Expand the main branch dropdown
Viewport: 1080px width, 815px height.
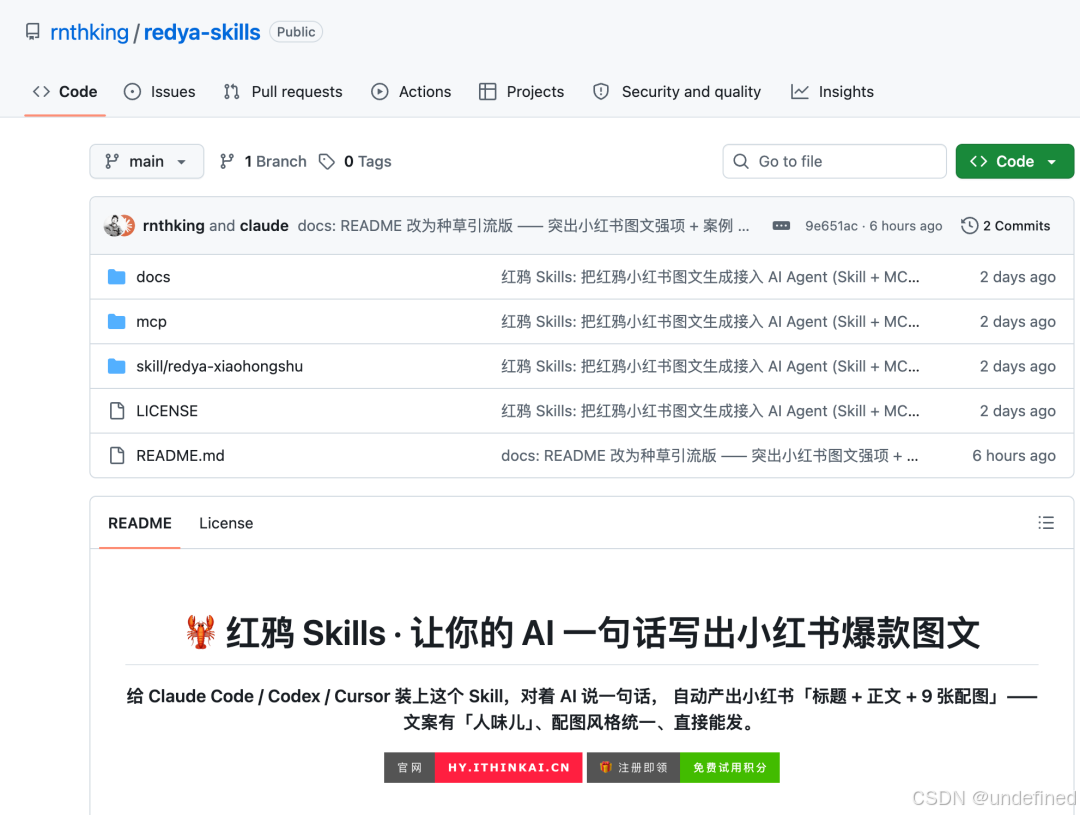click(147, 161)
